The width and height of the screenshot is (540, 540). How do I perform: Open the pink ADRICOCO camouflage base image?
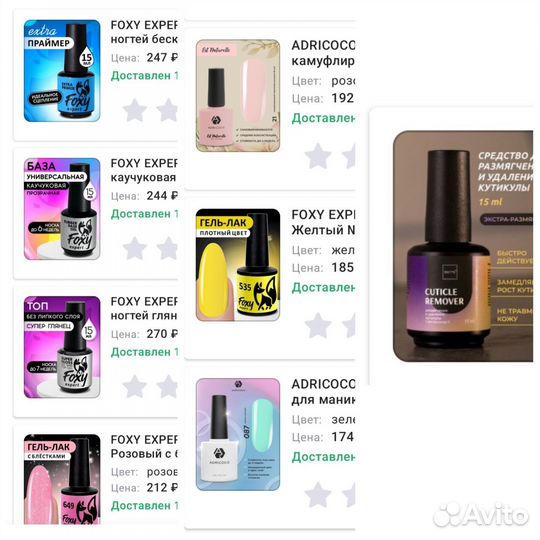(238, 95)
